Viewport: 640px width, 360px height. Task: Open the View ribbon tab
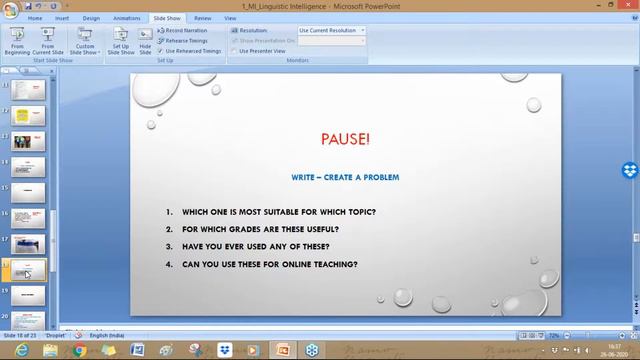coord(230,18)
